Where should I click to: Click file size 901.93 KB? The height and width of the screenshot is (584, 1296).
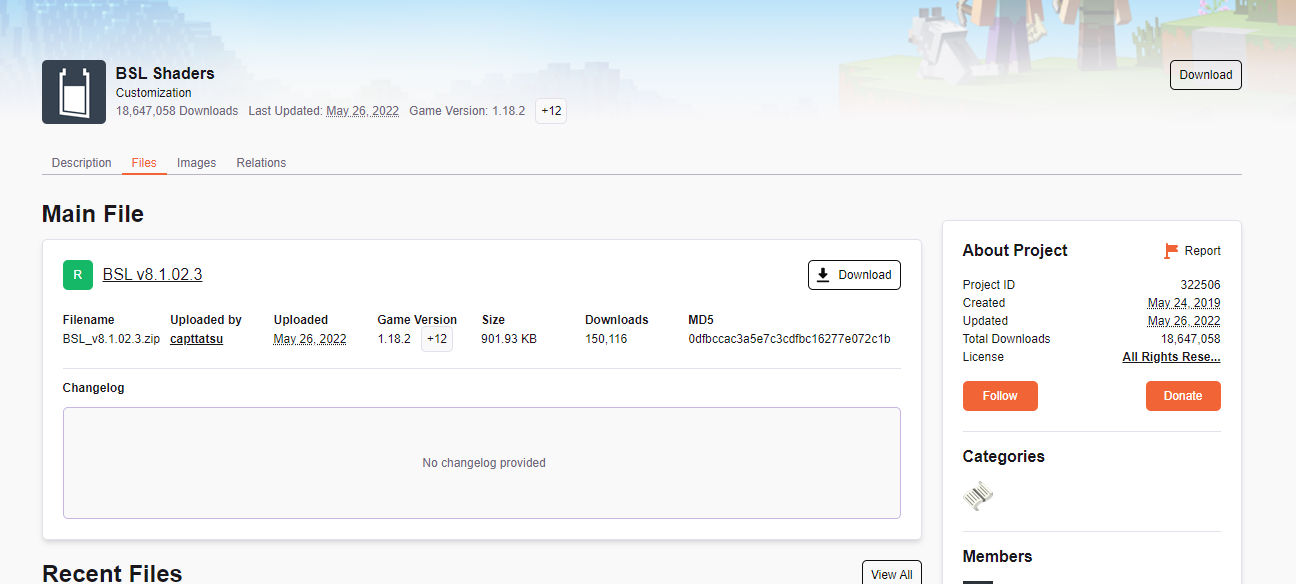(x=509, y=339)
